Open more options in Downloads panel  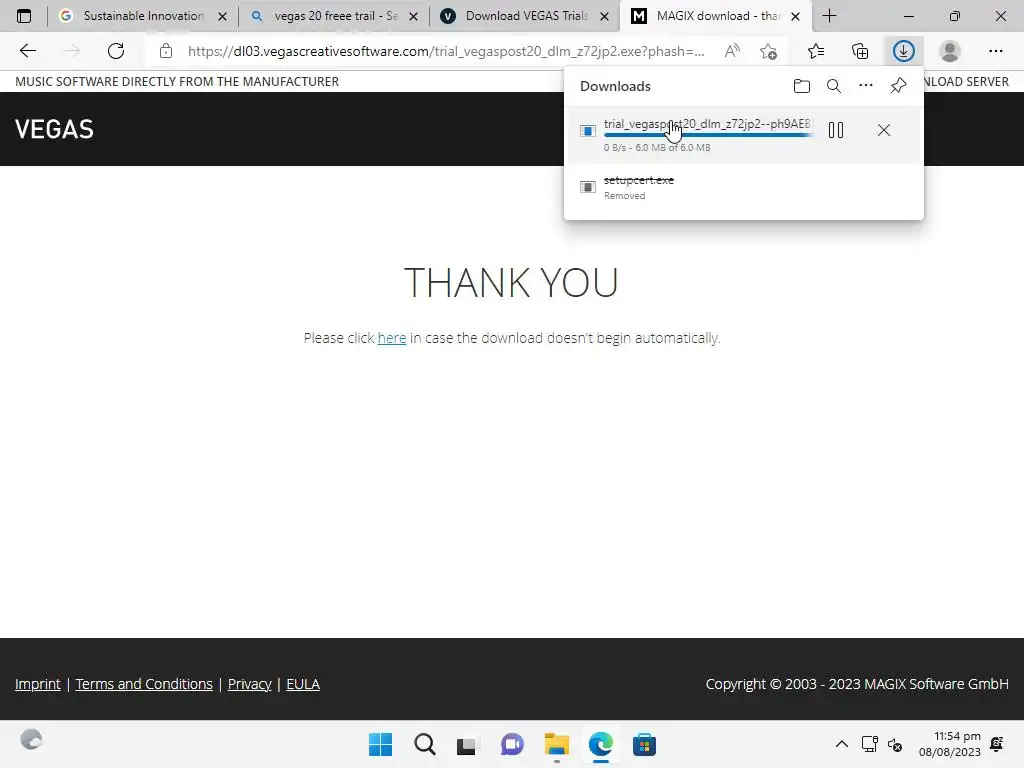coord(866,86)
